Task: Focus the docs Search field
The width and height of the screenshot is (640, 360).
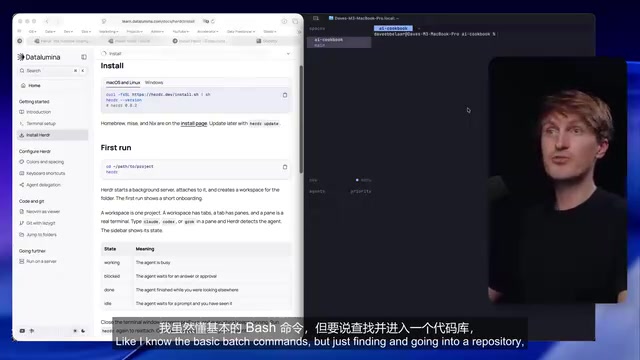Action: coord(52,71)
